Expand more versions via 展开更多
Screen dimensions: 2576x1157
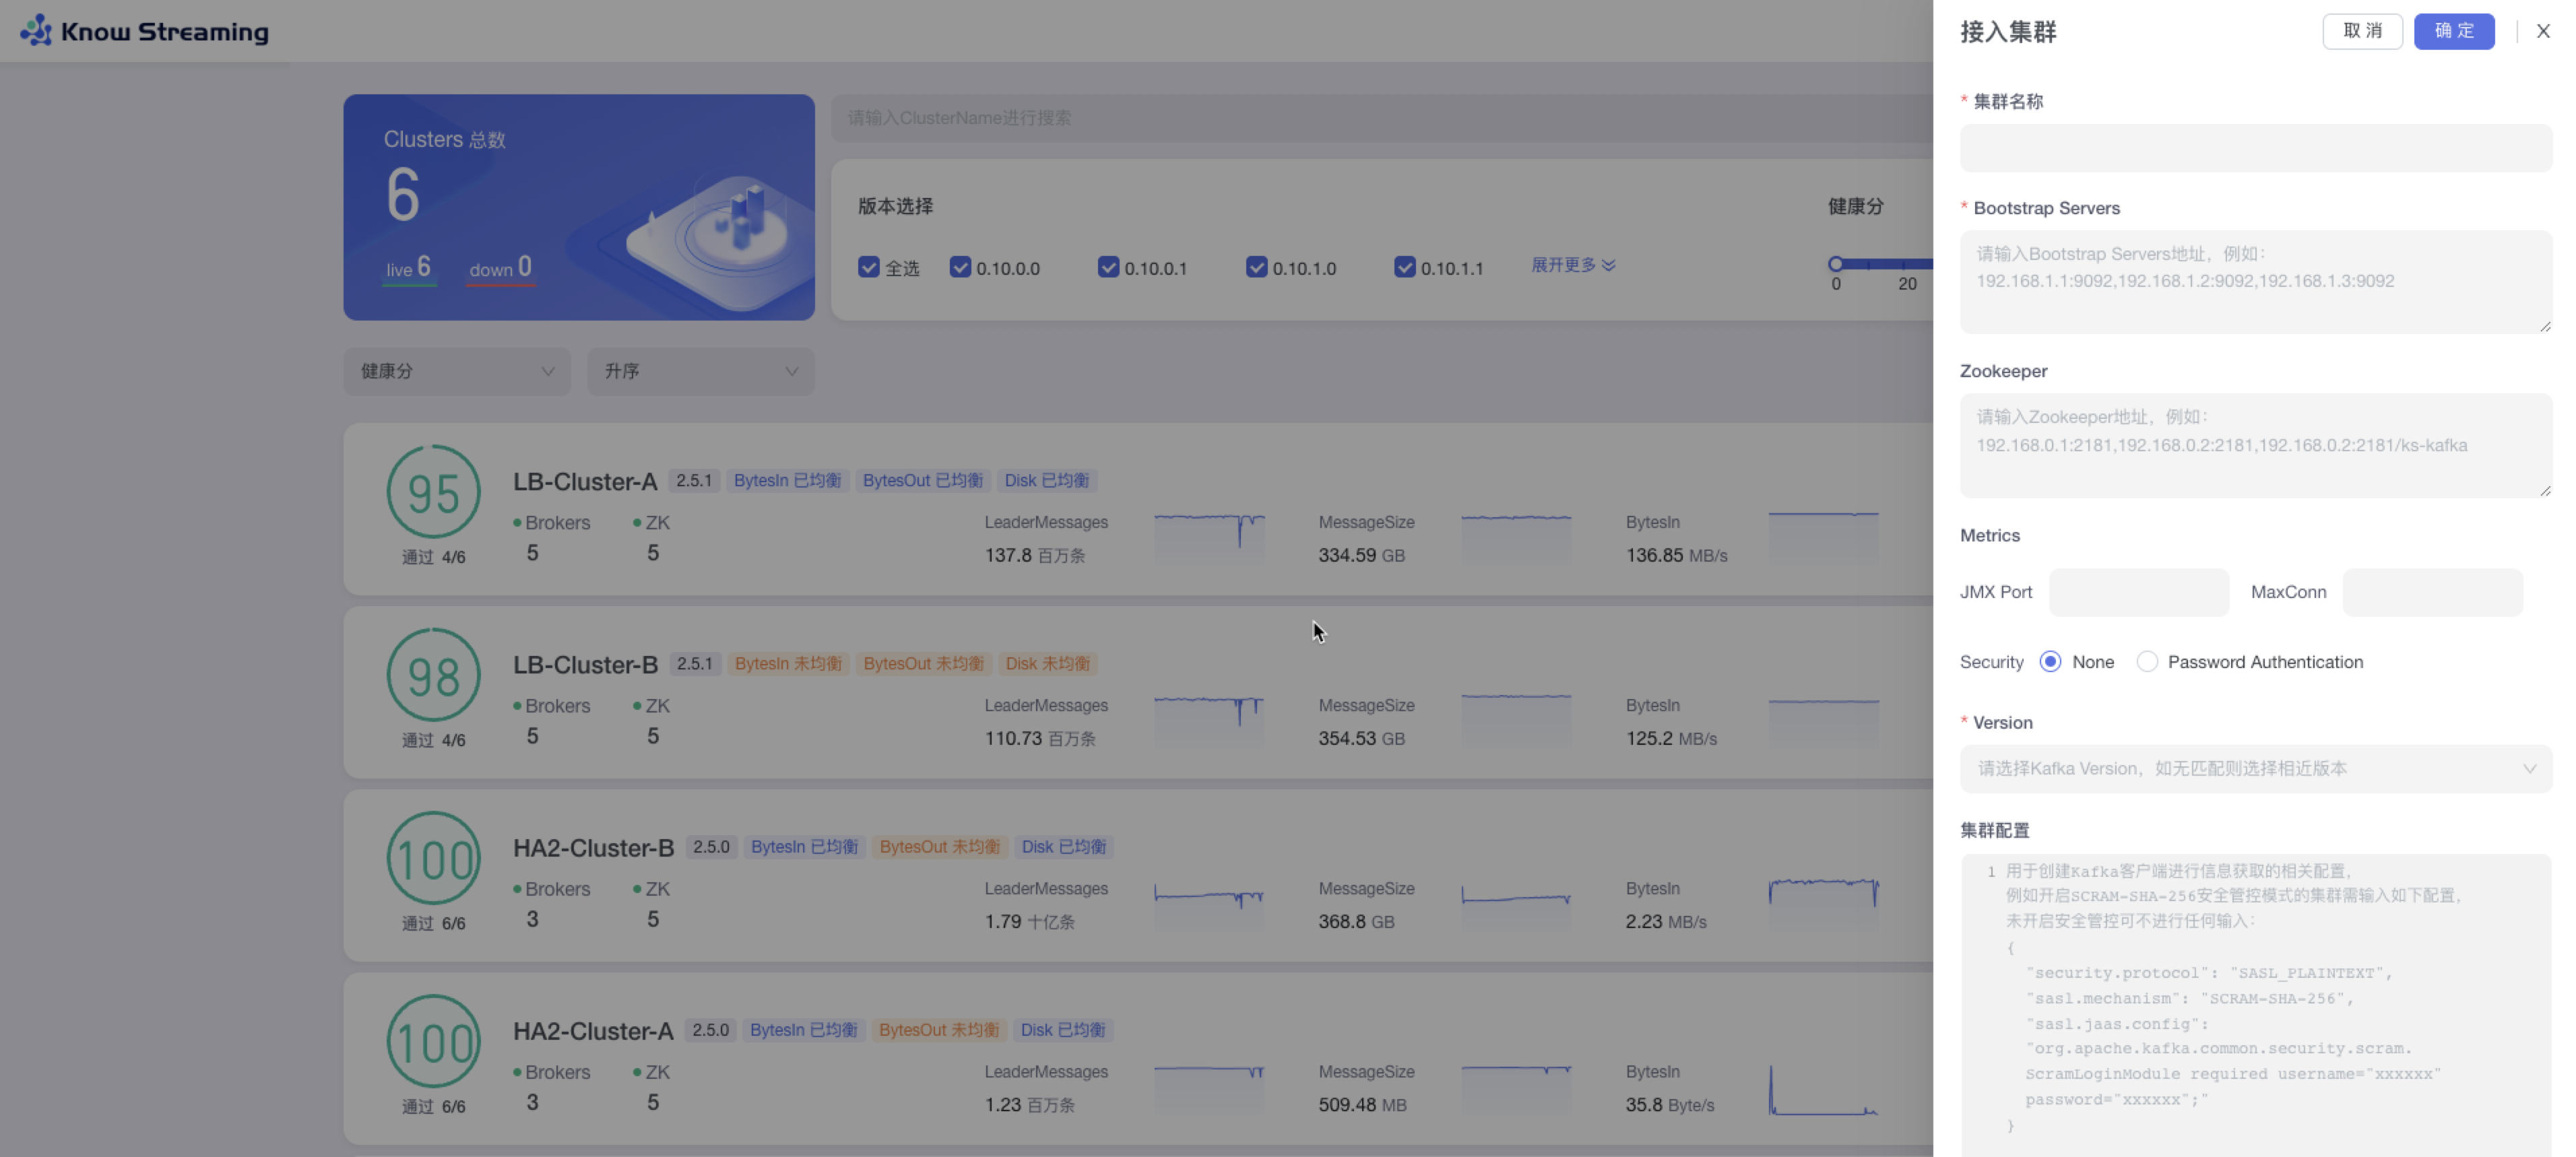1572,265
